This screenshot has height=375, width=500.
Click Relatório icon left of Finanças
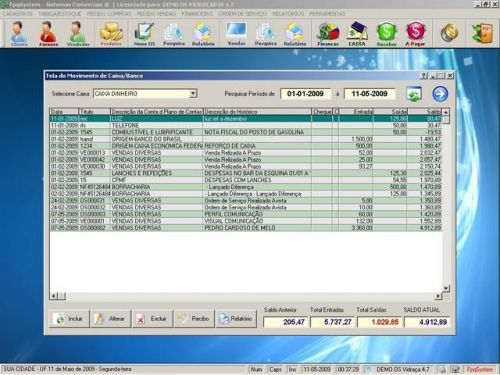tap(295, 33)
